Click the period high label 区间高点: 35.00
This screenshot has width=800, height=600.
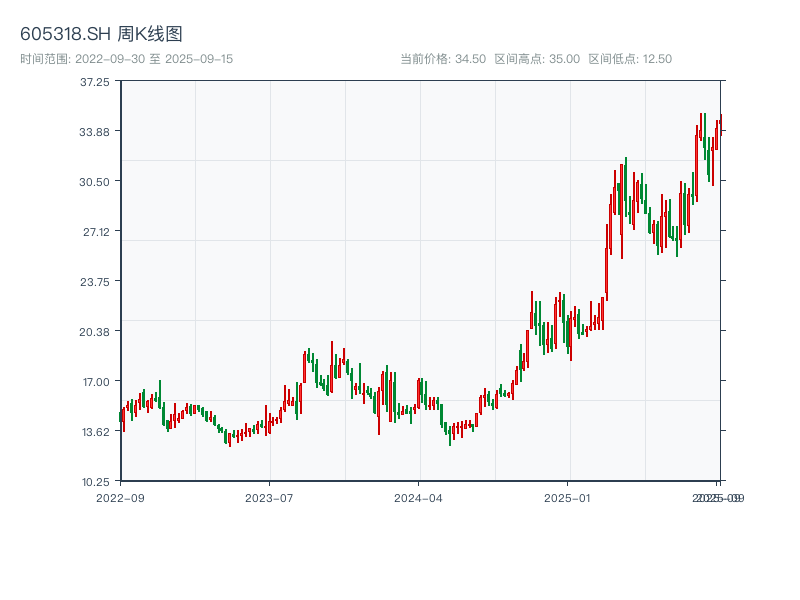tap(537, 59)
